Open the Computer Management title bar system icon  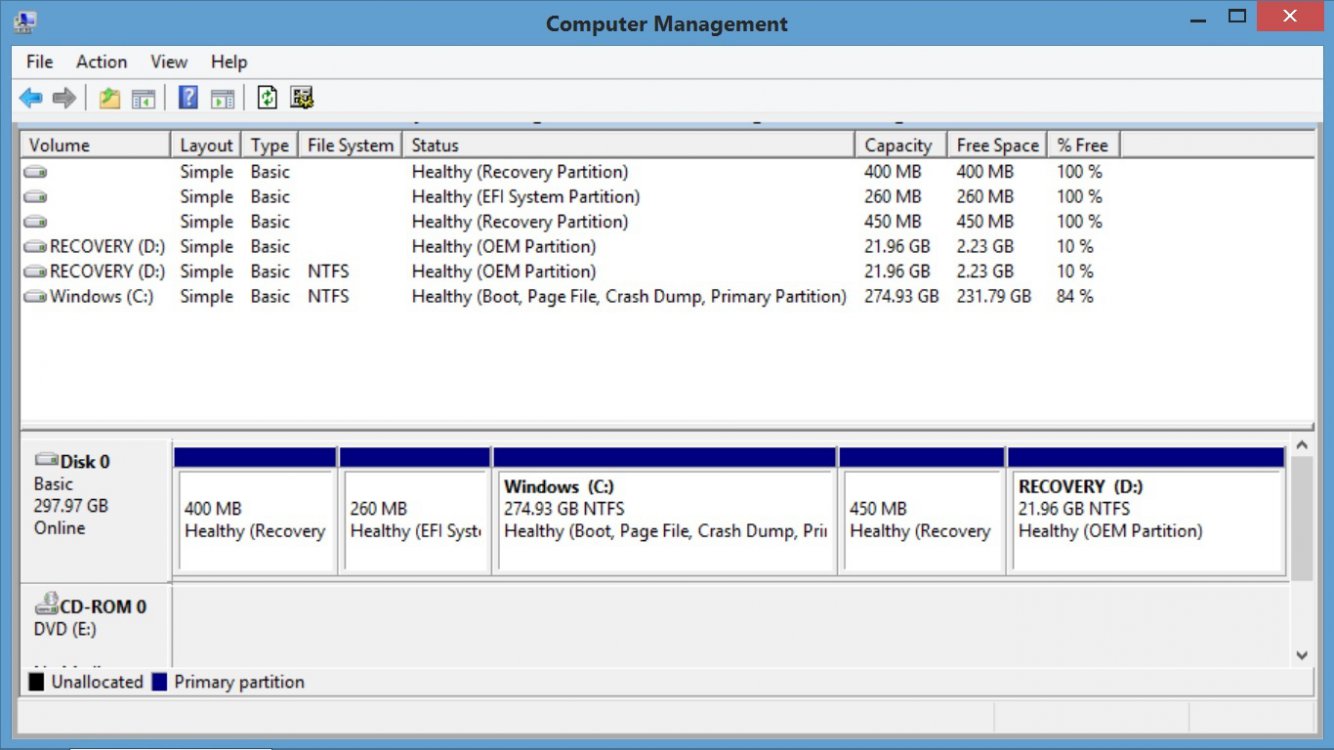25,20
